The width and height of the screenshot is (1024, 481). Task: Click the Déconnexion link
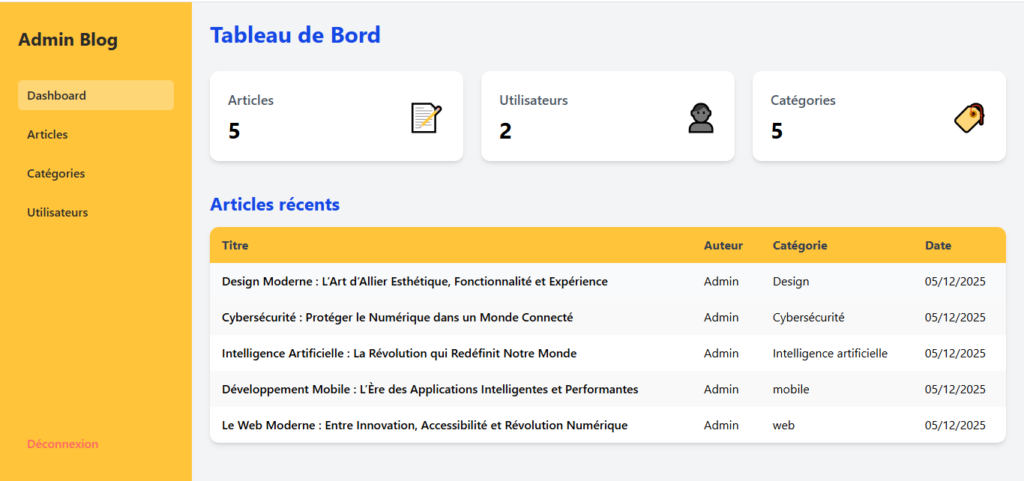click(63, 444)
